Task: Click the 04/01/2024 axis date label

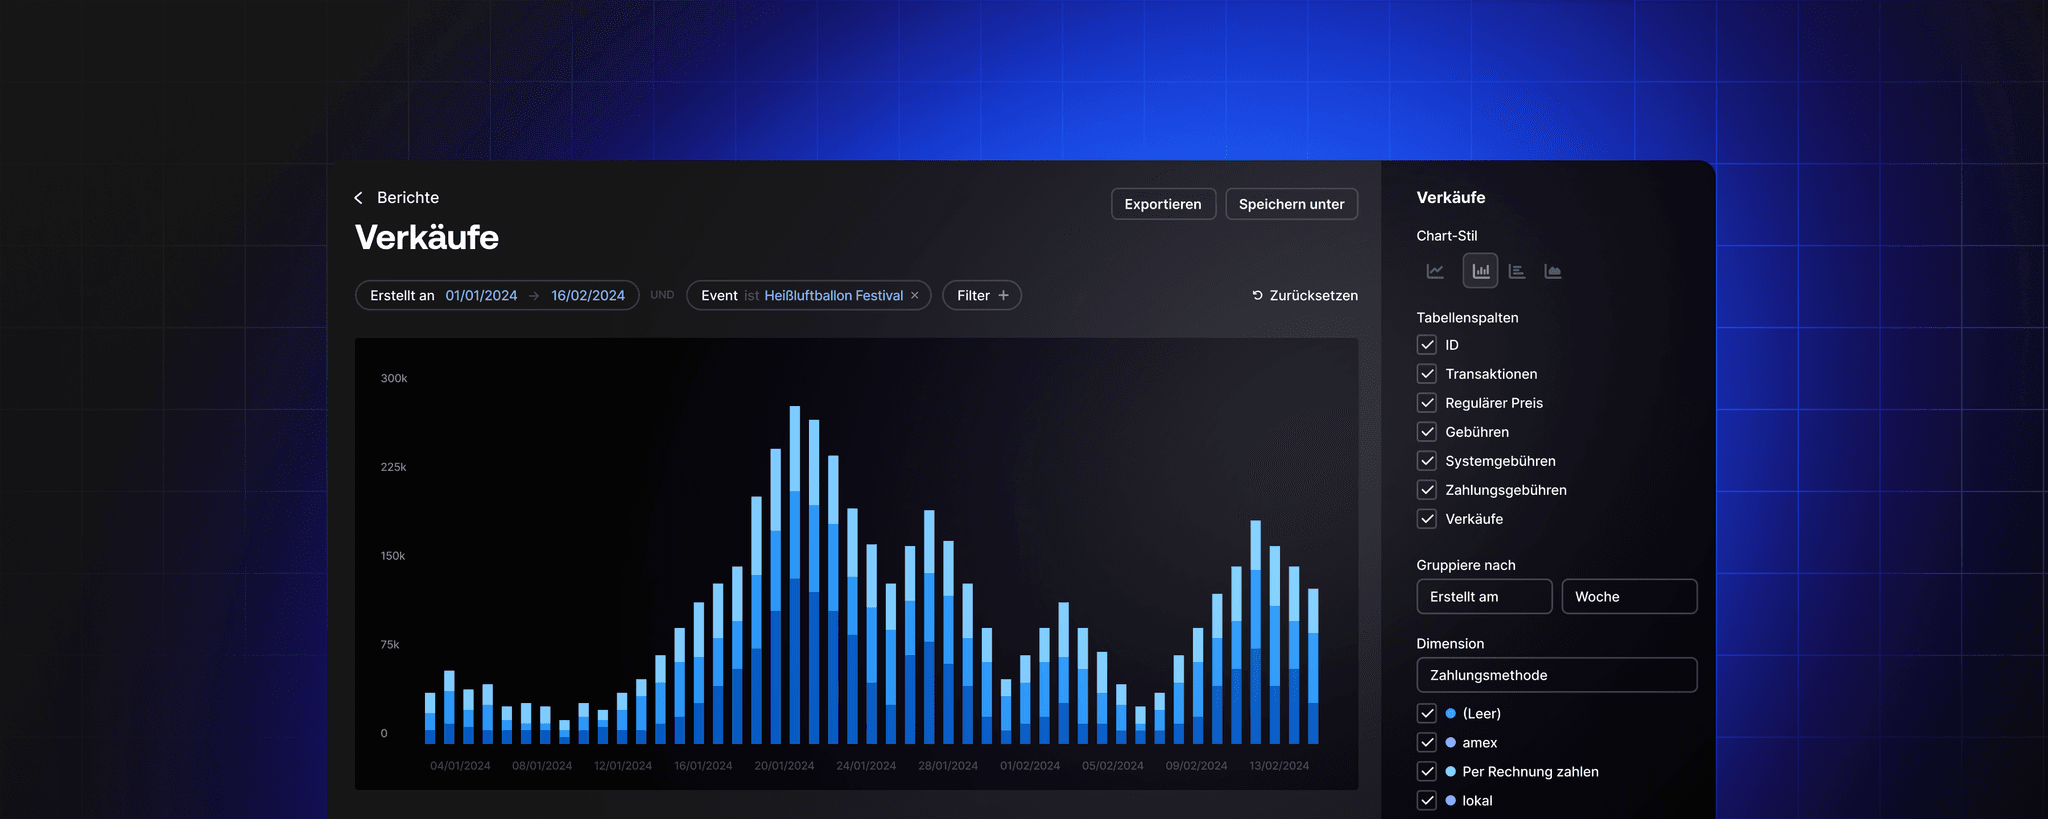Action: [x=460, y=766]
